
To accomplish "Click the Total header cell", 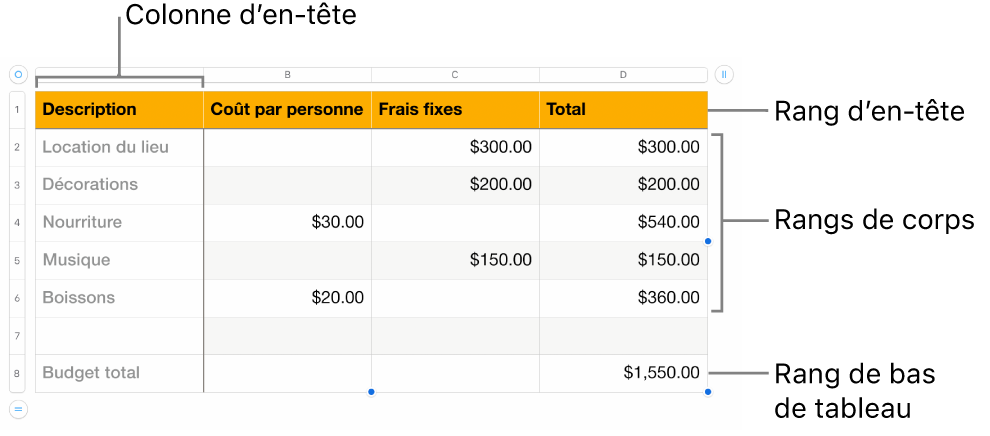I will (x=623, y=110).
